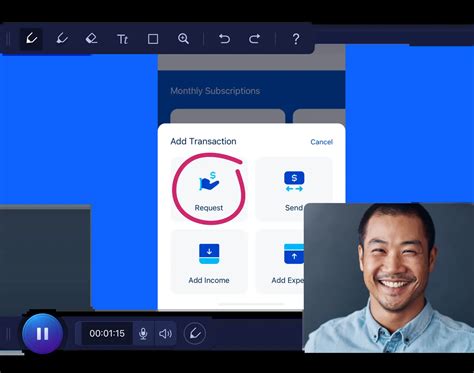Click the first Monthly Subscriptions card
Screen dimensions: 474x373
(x=228, y=116)
